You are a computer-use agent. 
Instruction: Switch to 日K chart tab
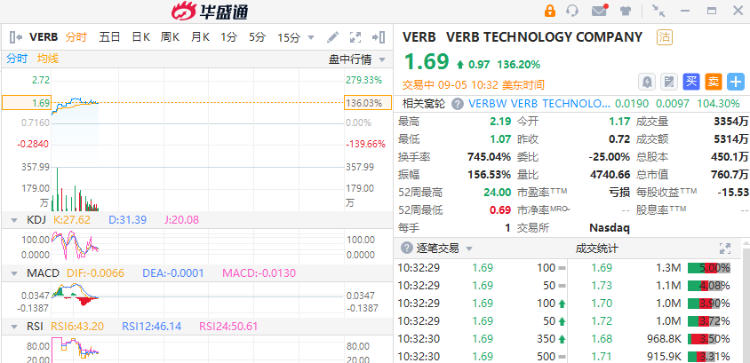pyautogui.click(x=141, y=37)
